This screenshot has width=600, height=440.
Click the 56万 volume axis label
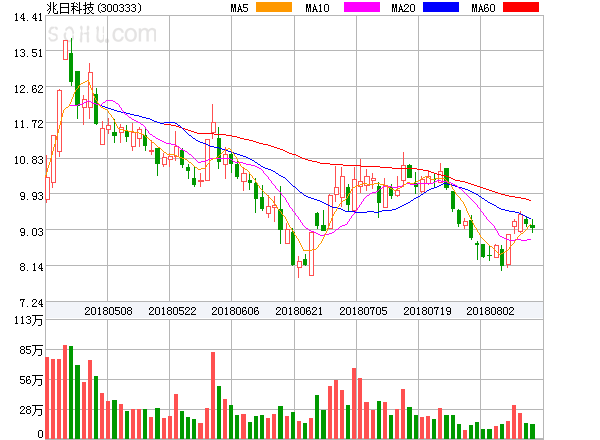[31, 380]
